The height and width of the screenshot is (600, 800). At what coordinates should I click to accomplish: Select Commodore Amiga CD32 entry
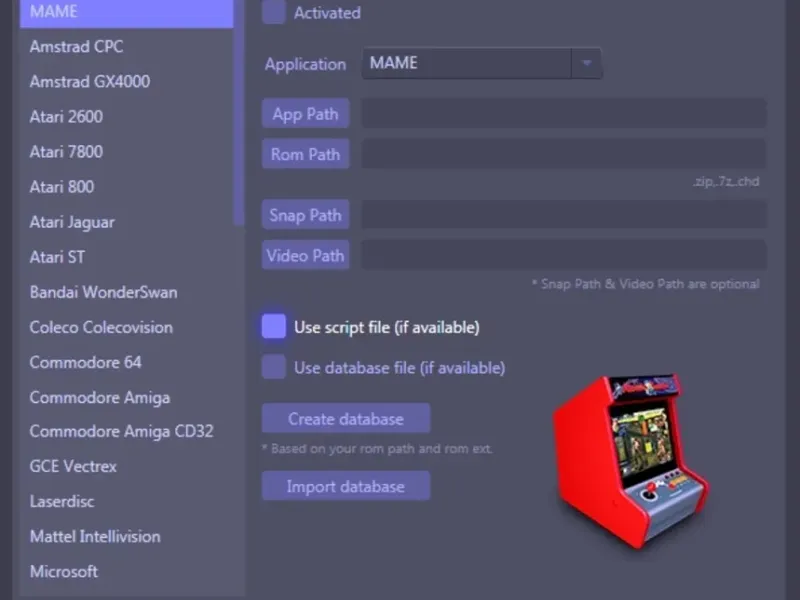121,432
